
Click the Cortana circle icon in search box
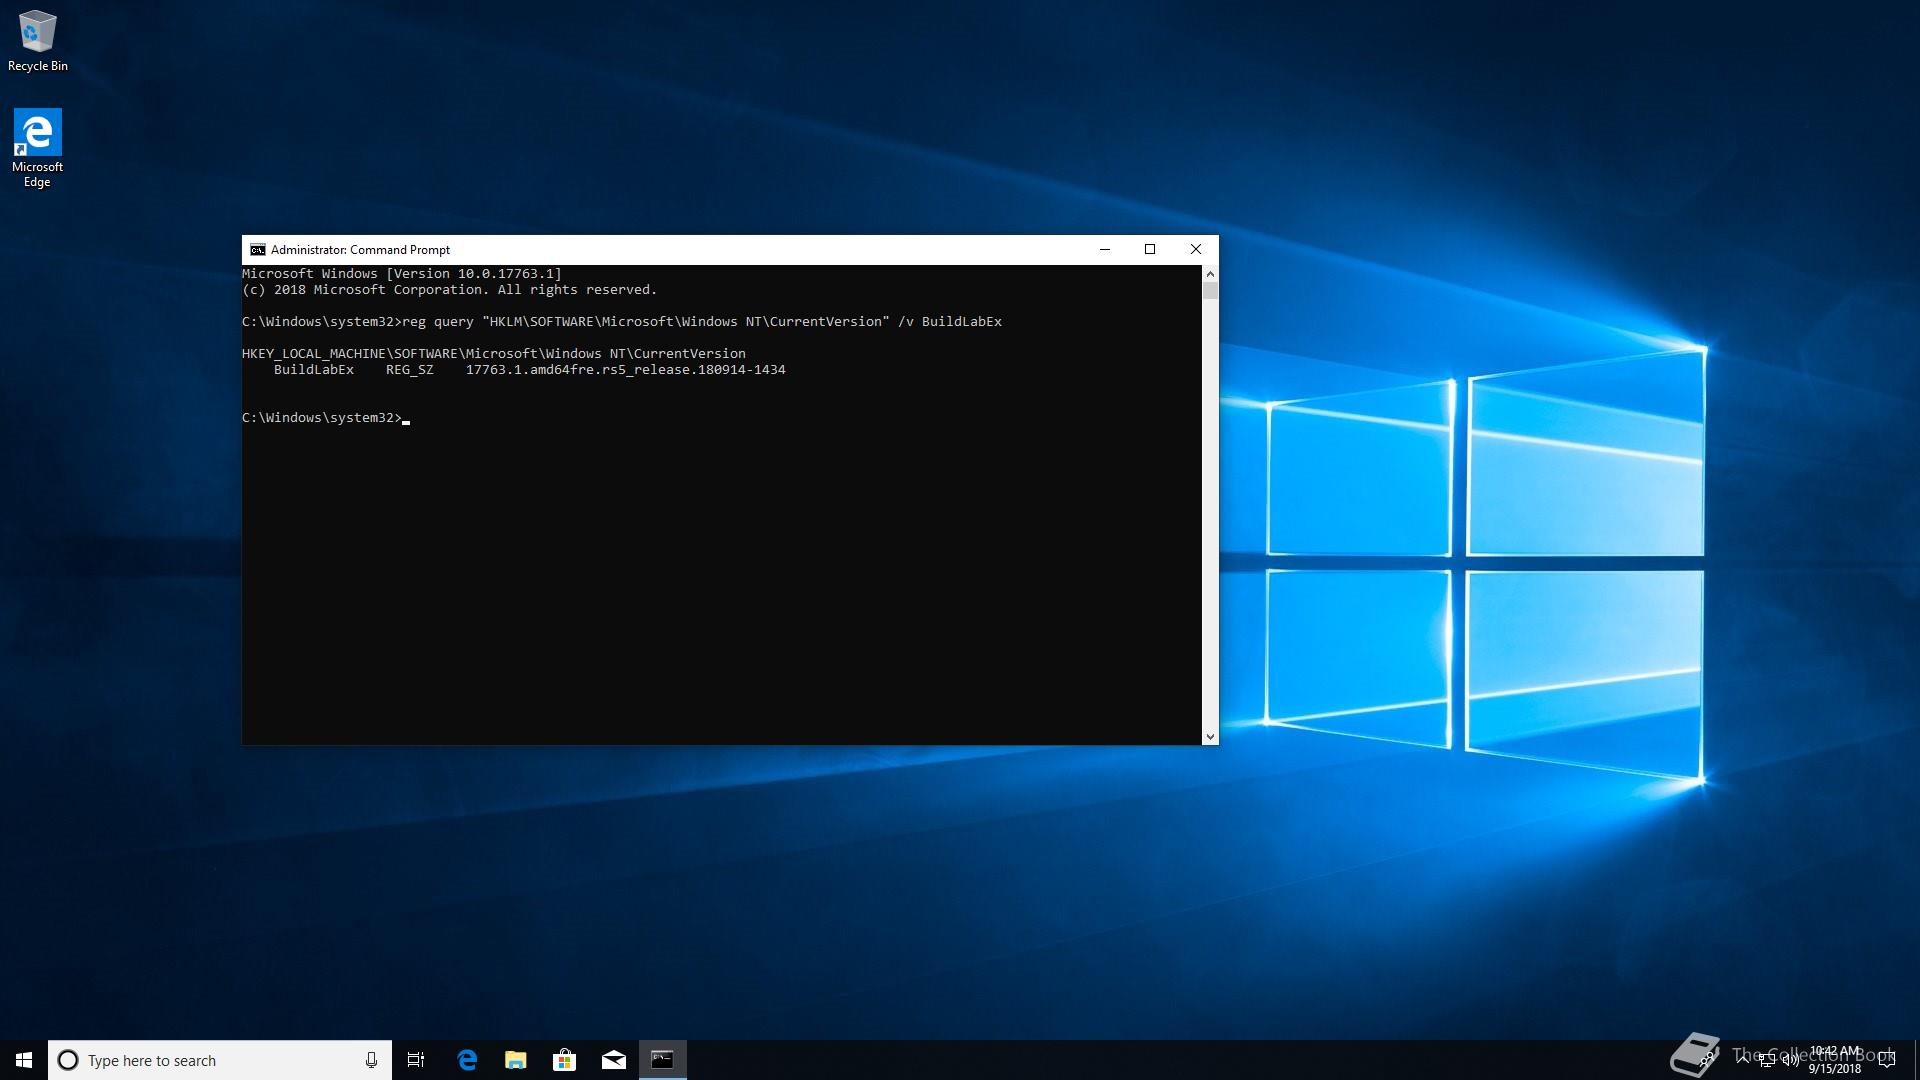tap(68, 1060)
